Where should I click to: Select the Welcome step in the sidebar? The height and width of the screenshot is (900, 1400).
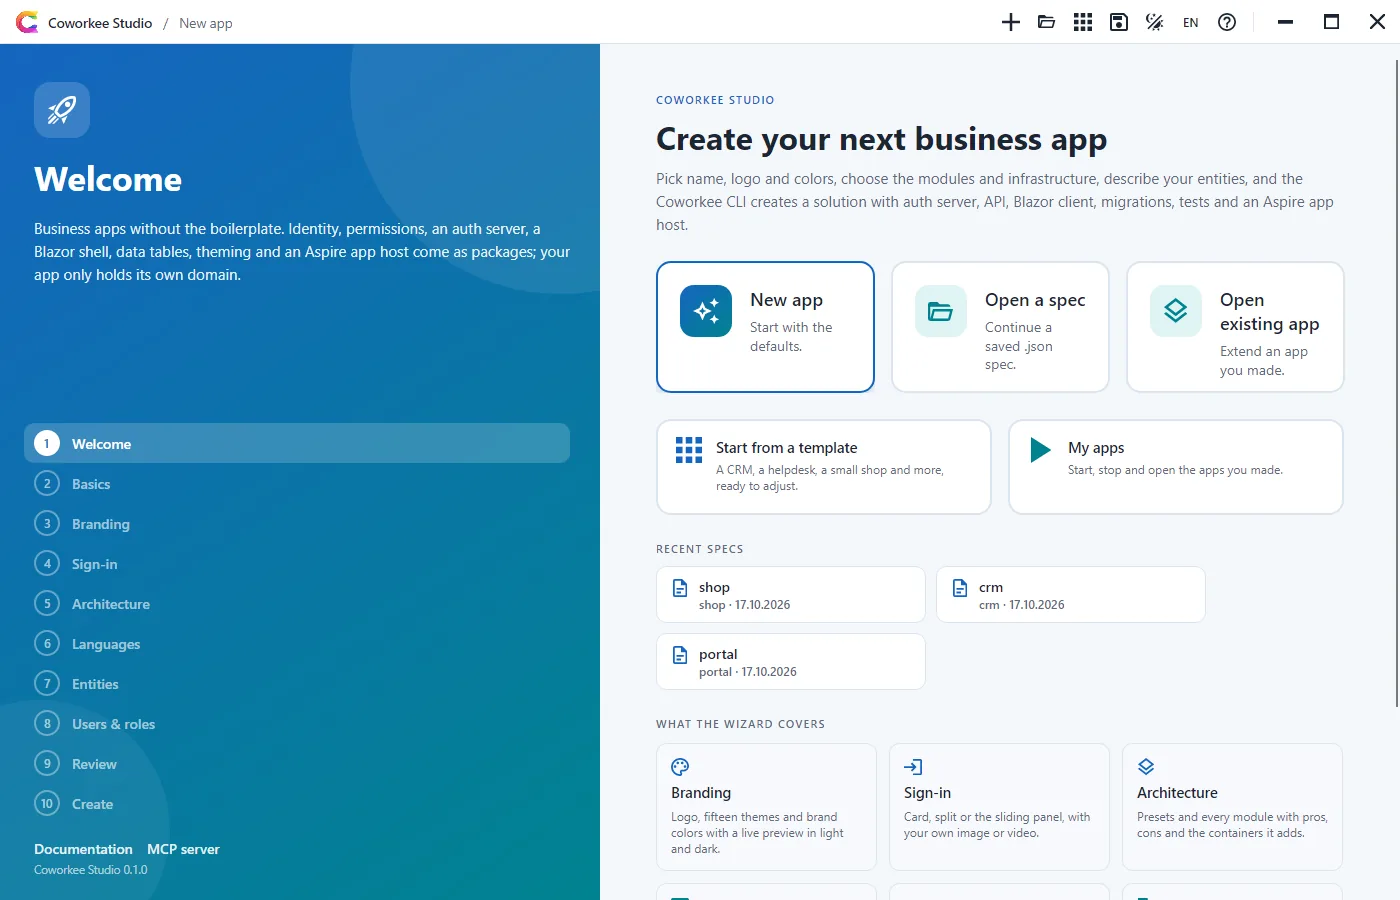297,444
